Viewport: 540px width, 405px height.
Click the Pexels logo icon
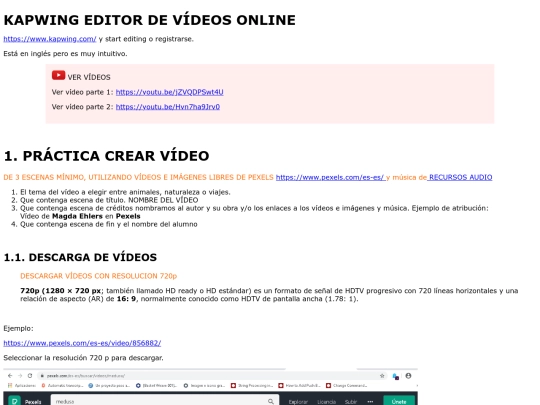tap(14, 401)
